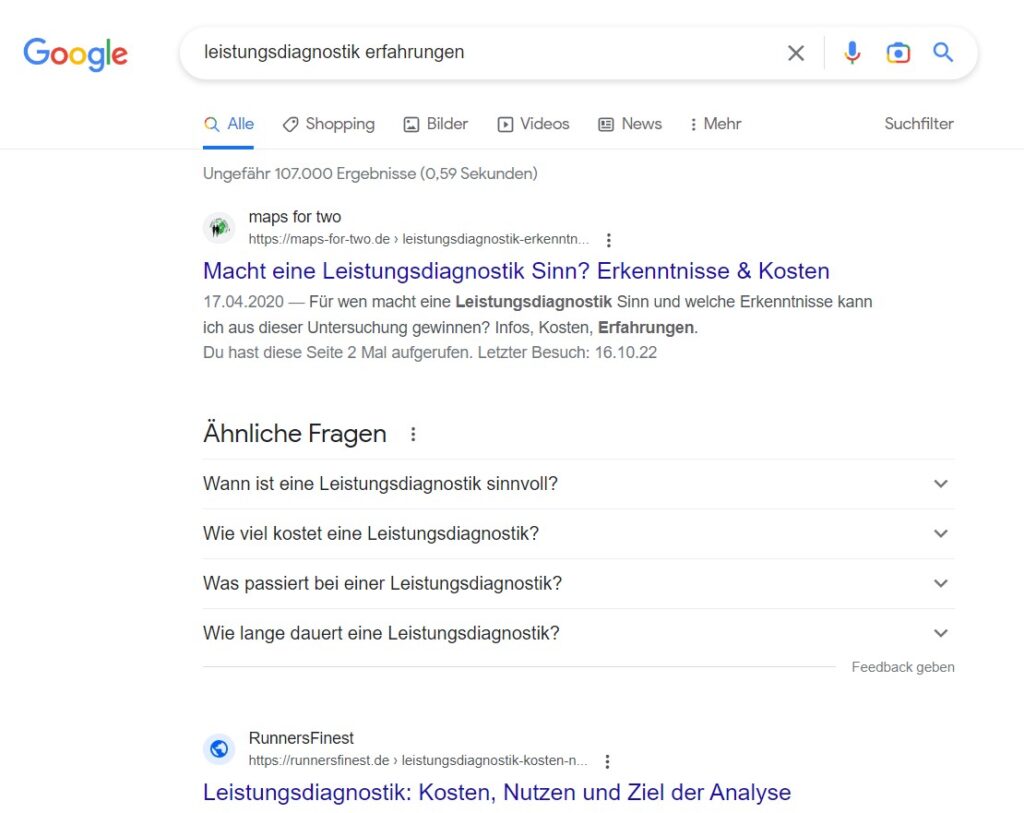
Task: Open the Videos tab
Action: (x=534, y=124)
